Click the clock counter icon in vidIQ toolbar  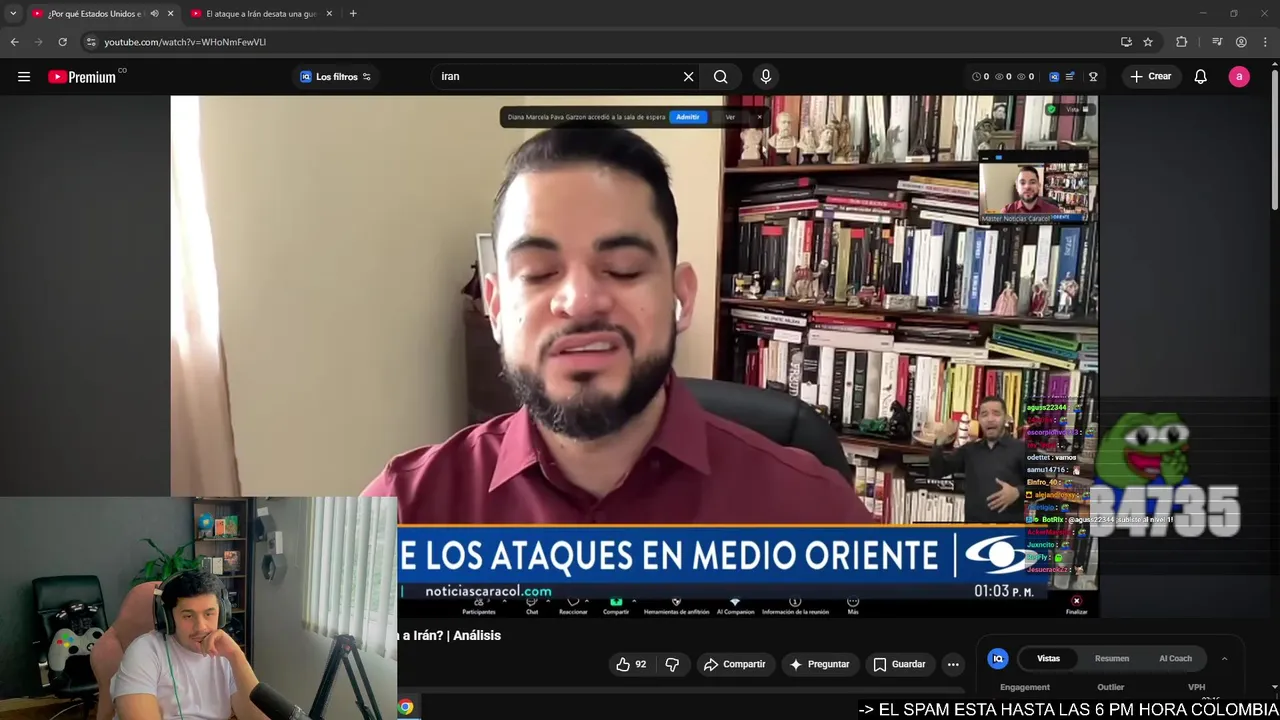point(977,77)
